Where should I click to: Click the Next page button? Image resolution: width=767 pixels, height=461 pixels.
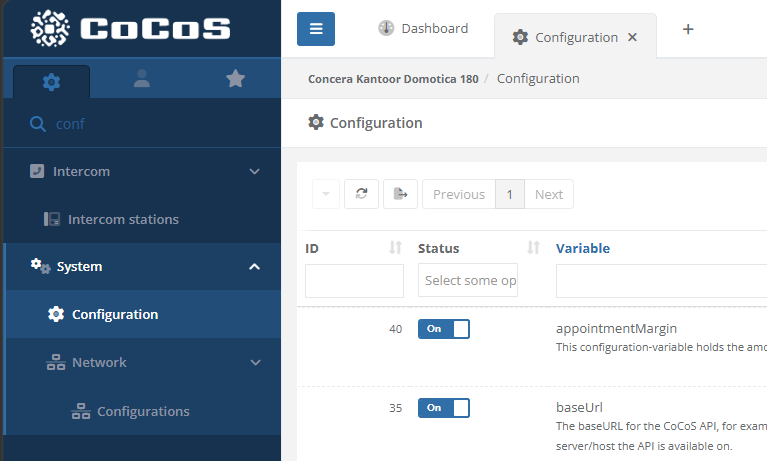tap(549, 194)
